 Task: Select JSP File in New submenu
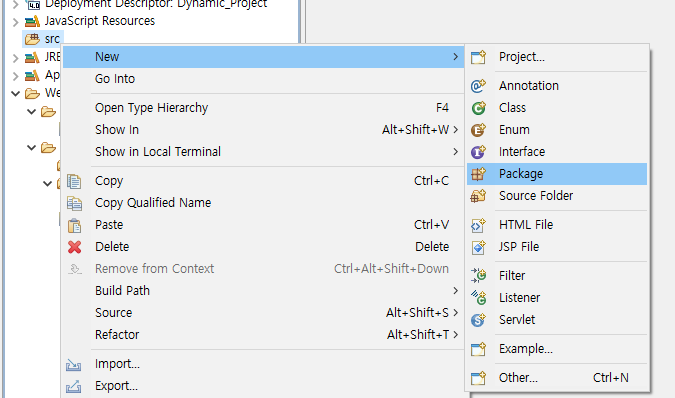pyautogui.click(x=557, y=247)
